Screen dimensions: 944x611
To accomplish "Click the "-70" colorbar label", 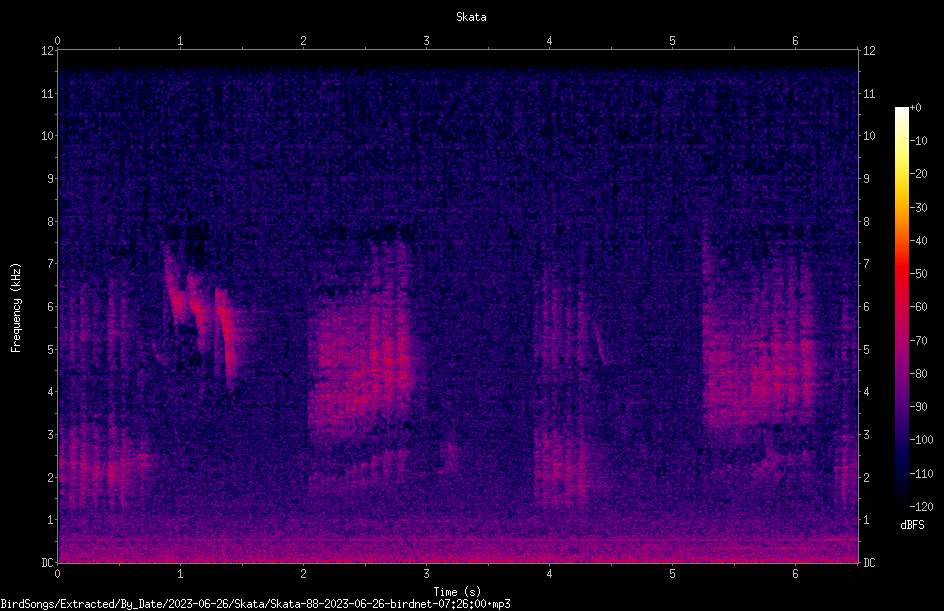I will click(918, 341).
